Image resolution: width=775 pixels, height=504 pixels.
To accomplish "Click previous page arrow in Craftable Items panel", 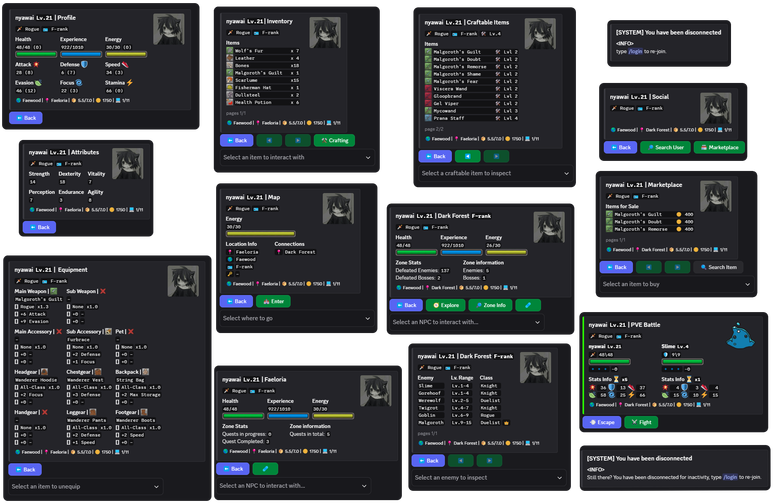I will click(x=467, y=156).
